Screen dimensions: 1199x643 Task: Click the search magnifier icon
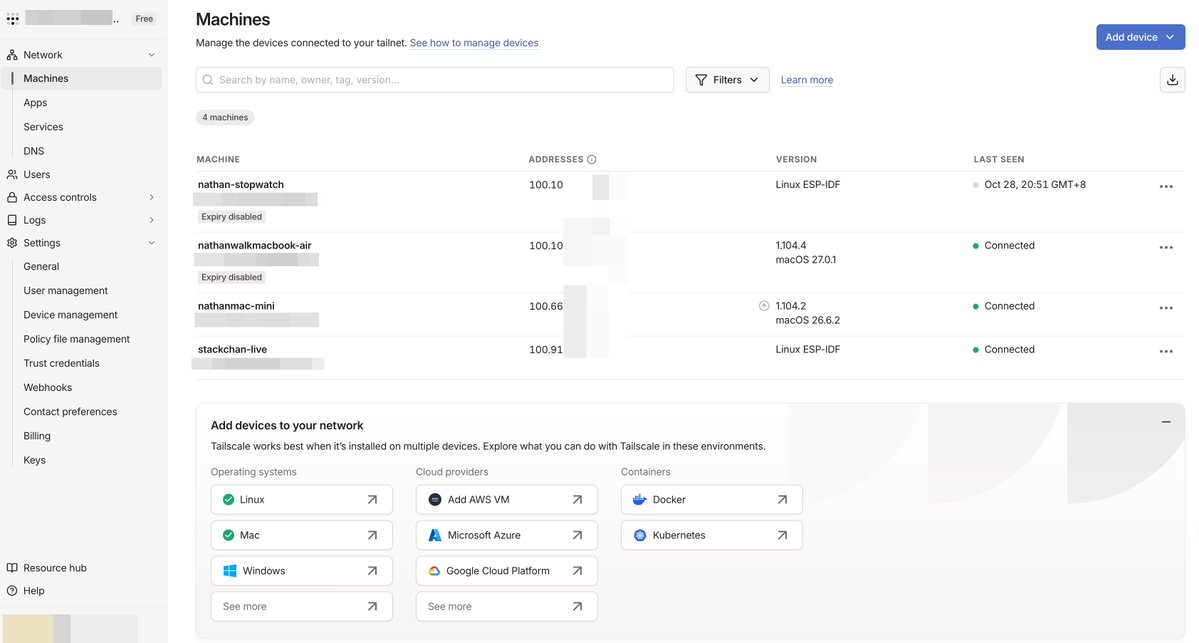click(208, 80)
